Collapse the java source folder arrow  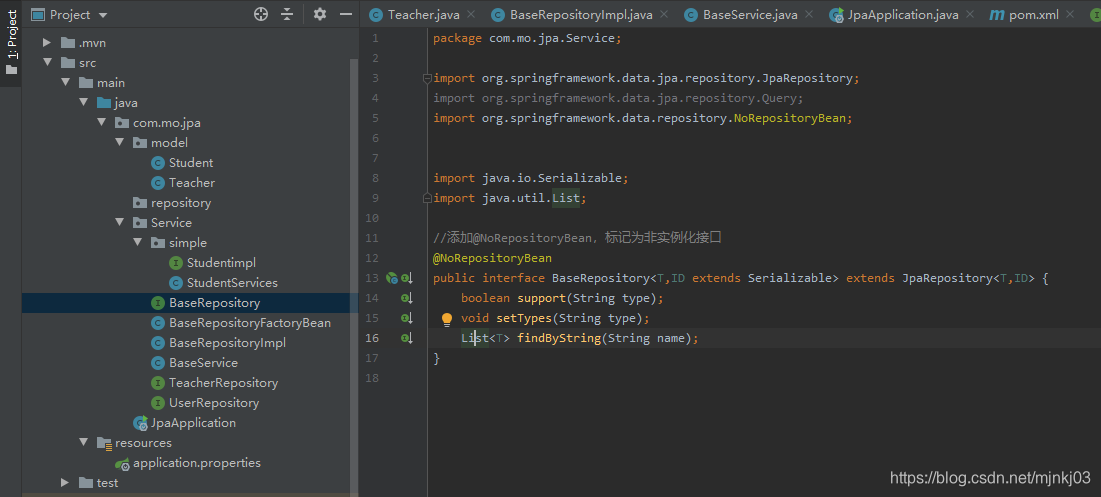coord(84,102)
